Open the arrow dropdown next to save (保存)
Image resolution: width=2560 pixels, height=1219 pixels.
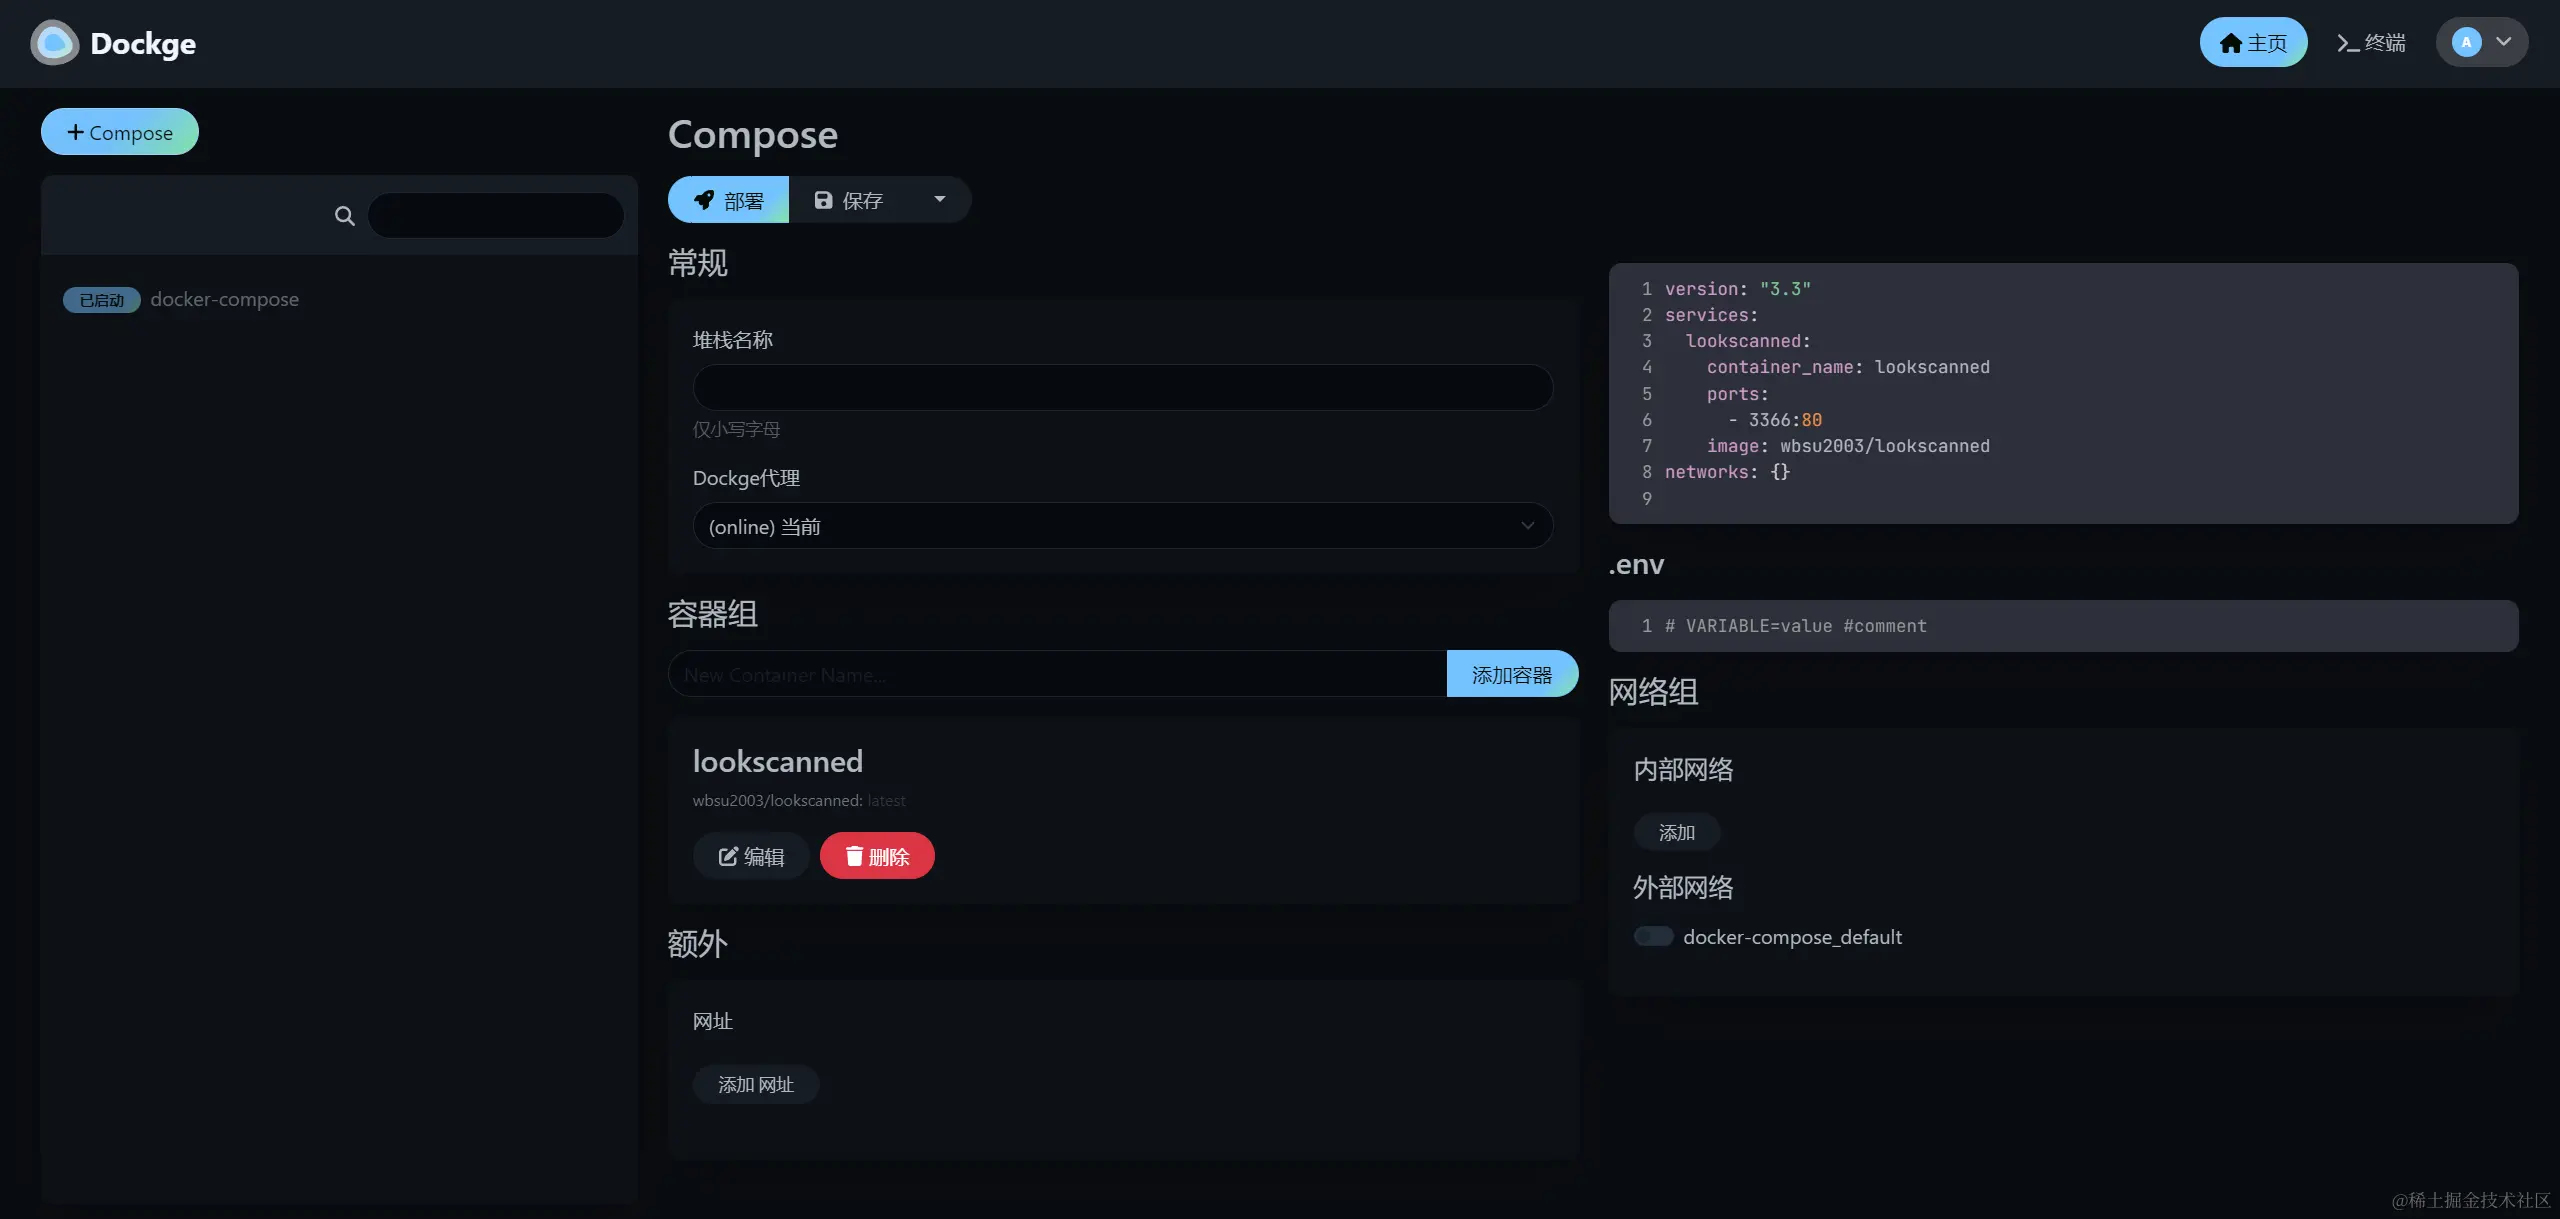[940, 199]
